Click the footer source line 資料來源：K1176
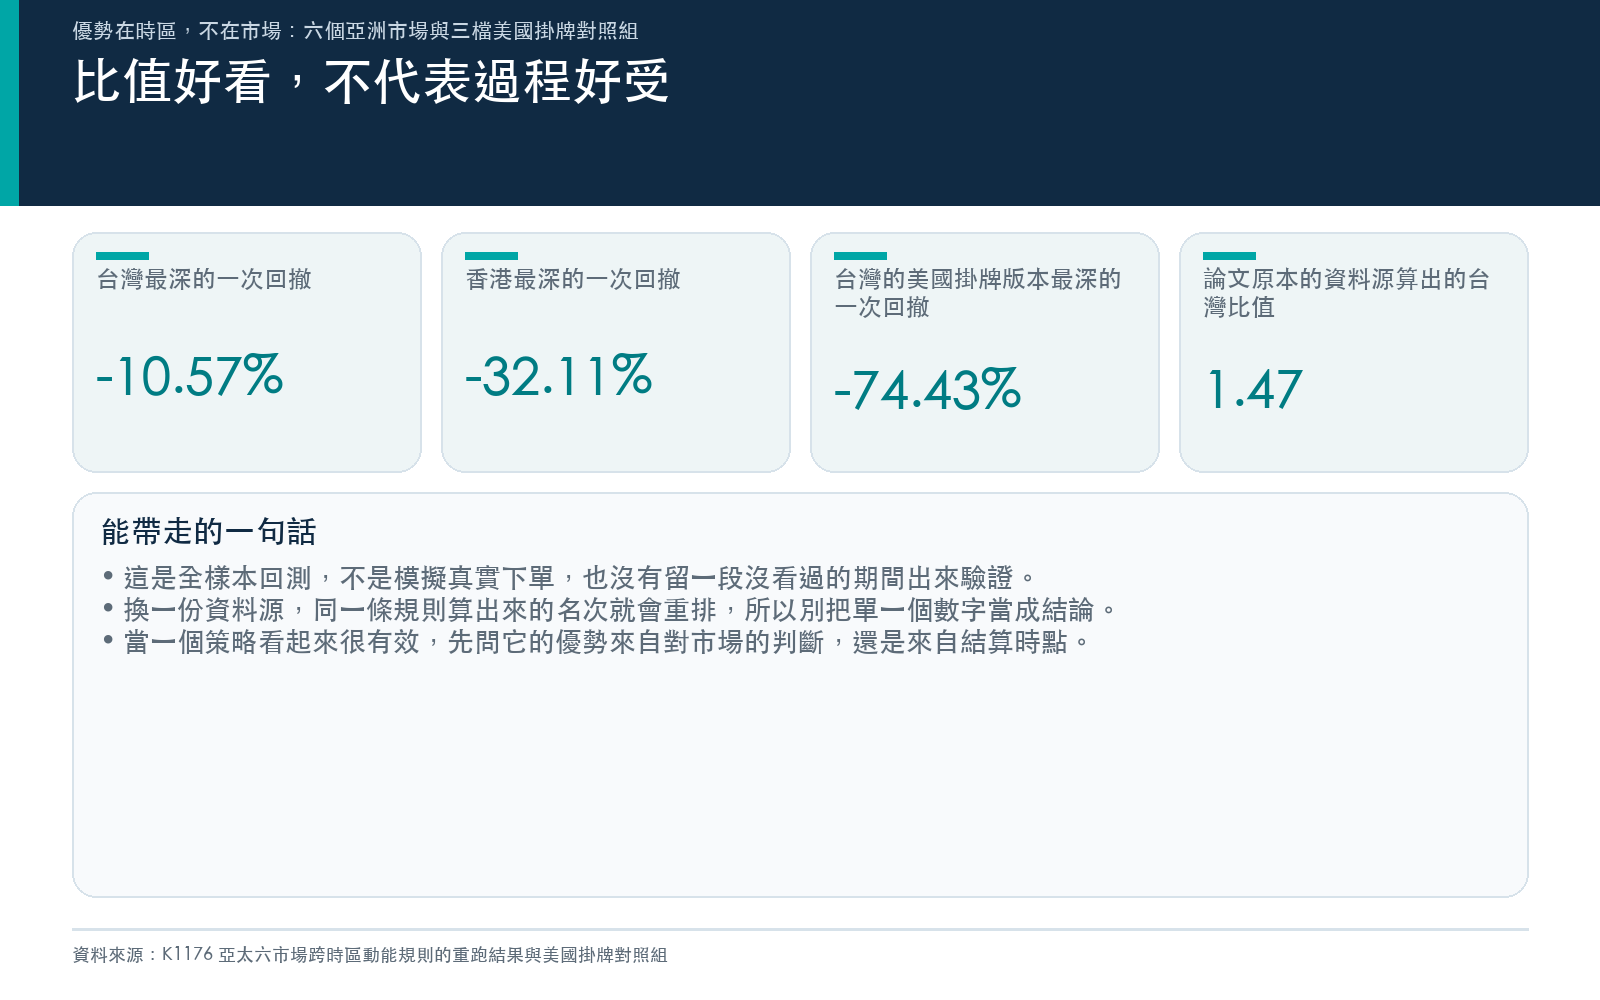 pos(370,955)
